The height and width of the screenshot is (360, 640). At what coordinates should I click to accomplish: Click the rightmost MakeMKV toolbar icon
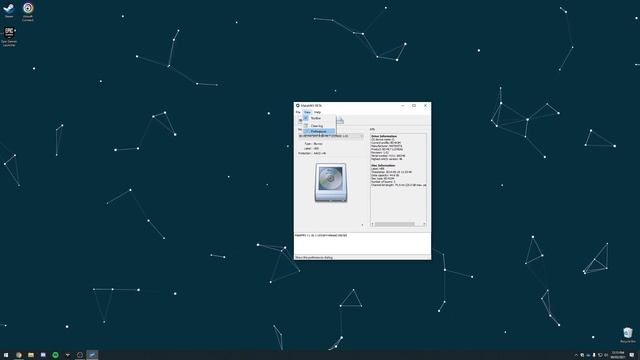point(340,120)
